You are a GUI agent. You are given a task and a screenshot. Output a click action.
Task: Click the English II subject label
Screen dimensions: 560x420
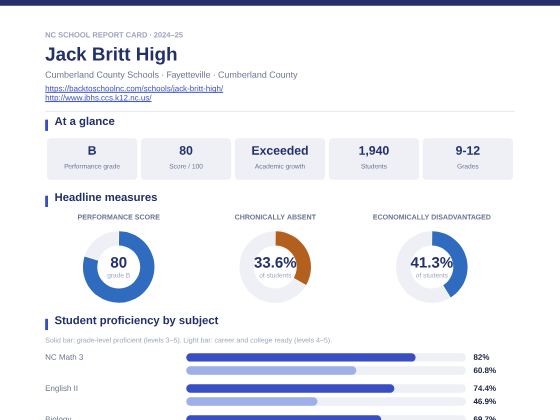coord(61,388)
